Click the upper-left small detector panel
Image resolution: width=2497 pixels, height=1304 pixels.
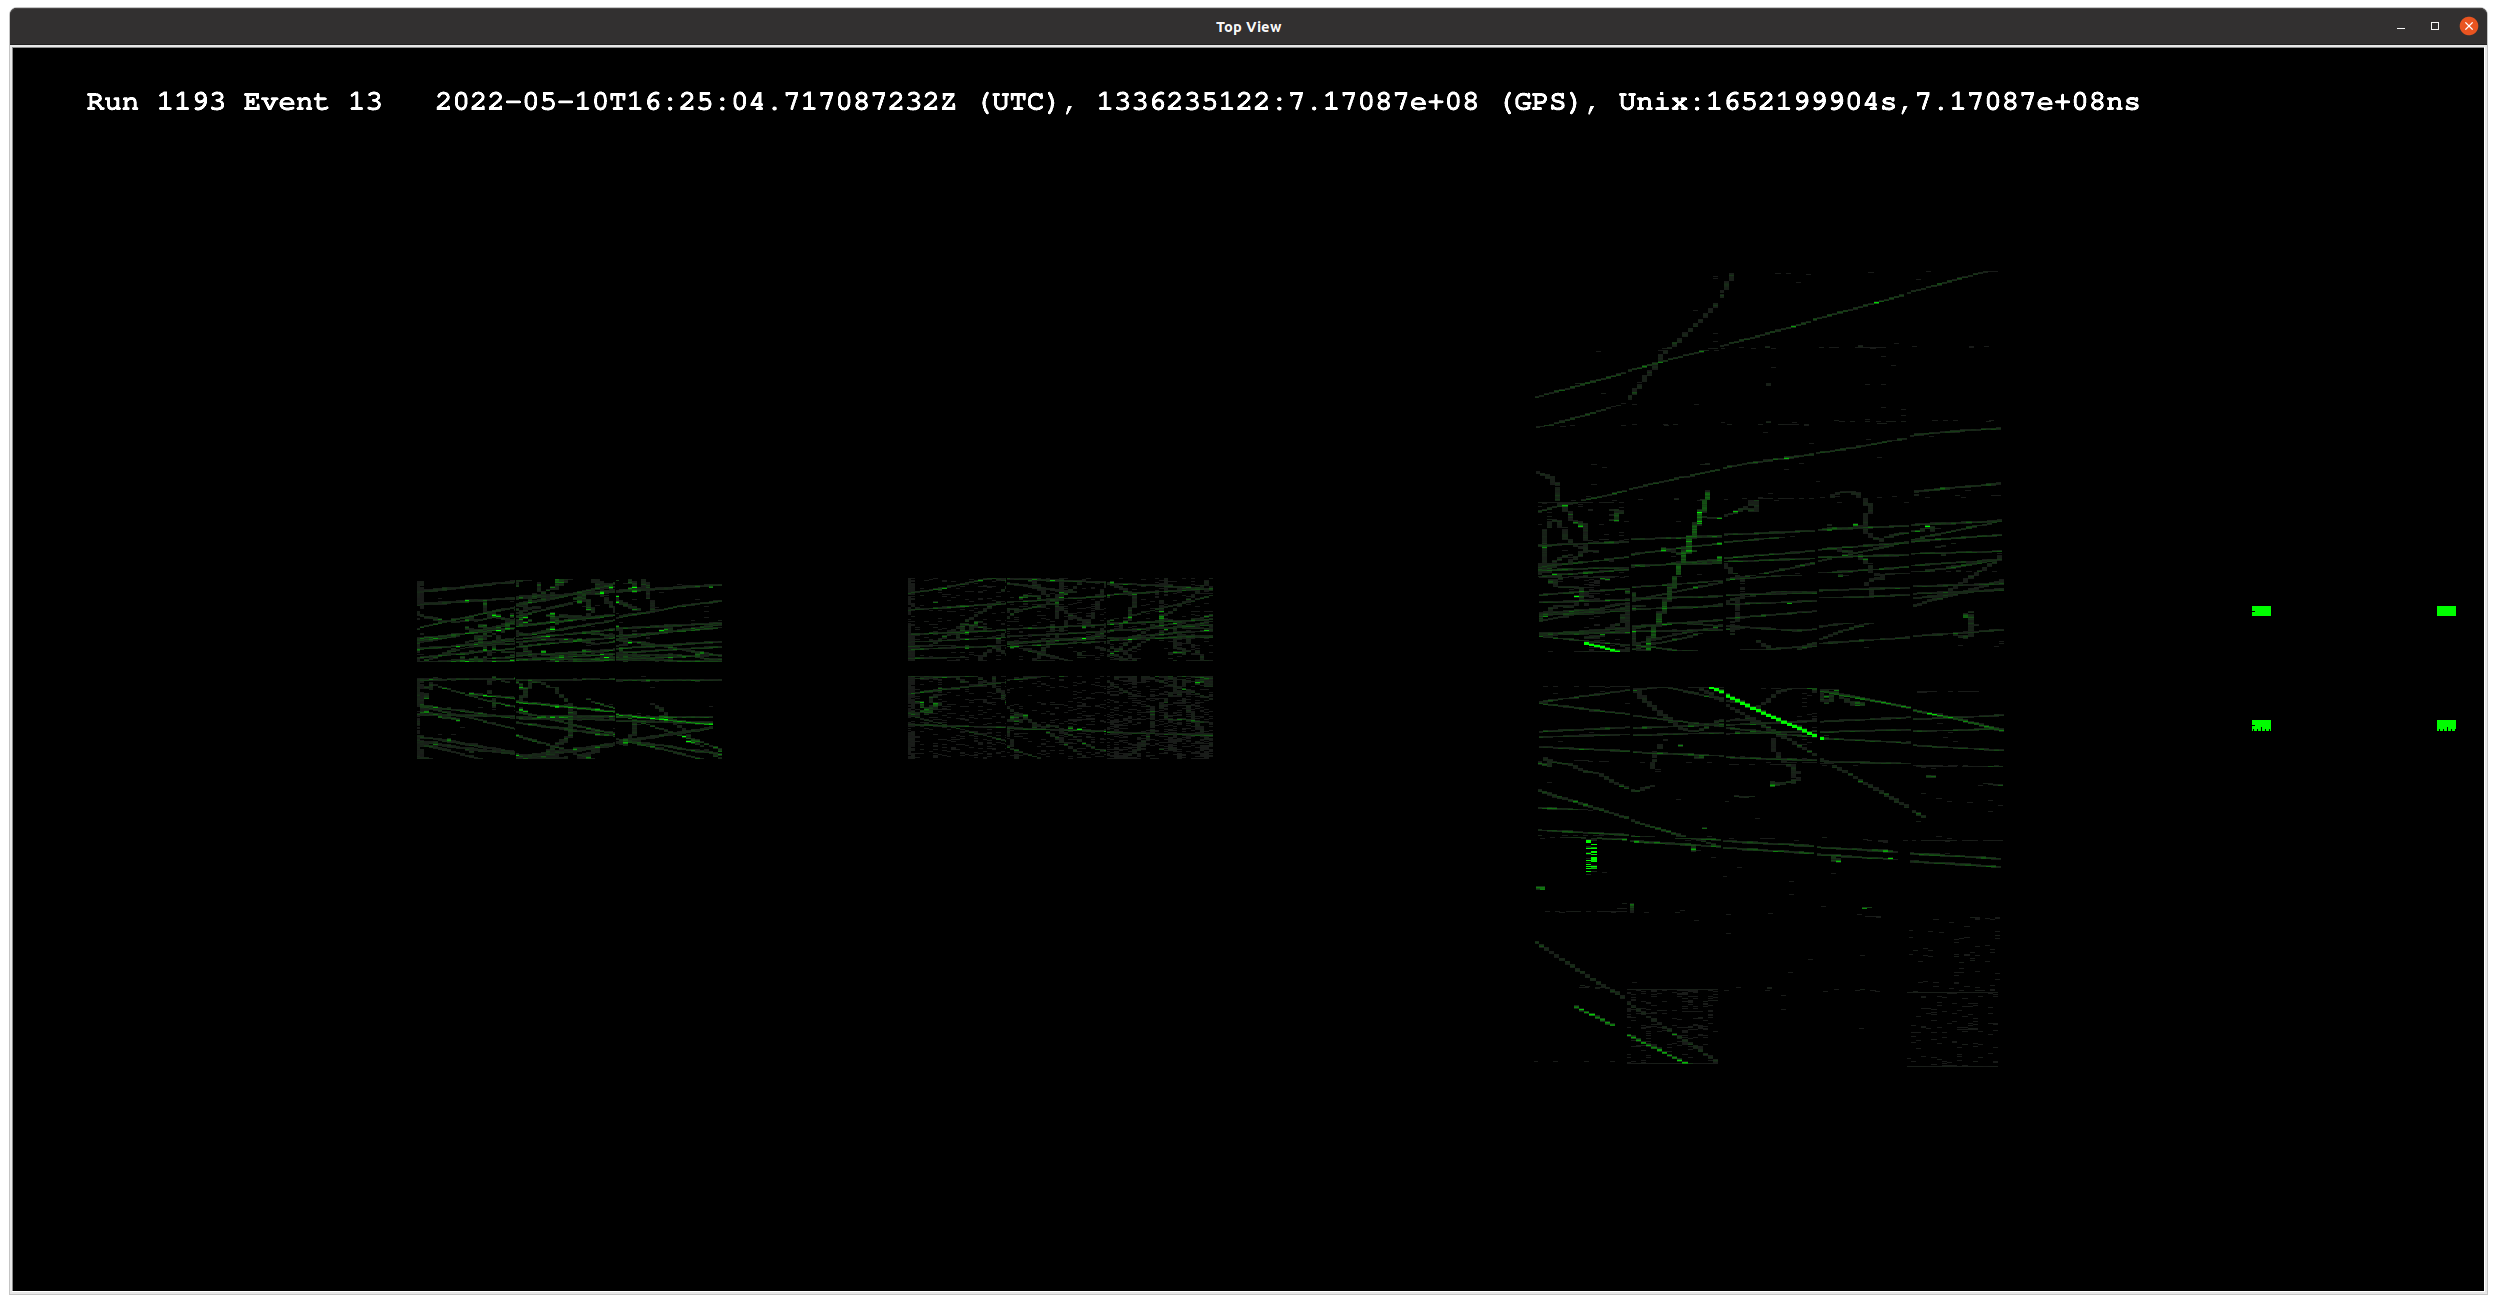pos(569,620)
